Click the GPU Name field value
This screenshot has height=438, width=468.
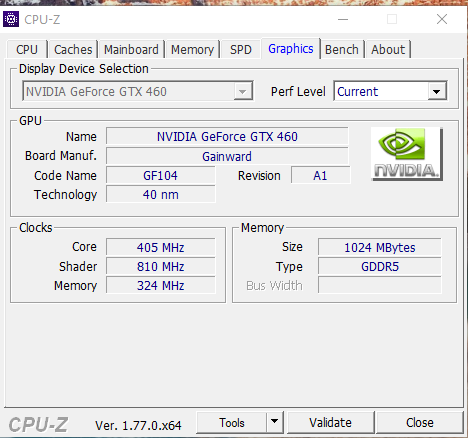click(227, 137)
